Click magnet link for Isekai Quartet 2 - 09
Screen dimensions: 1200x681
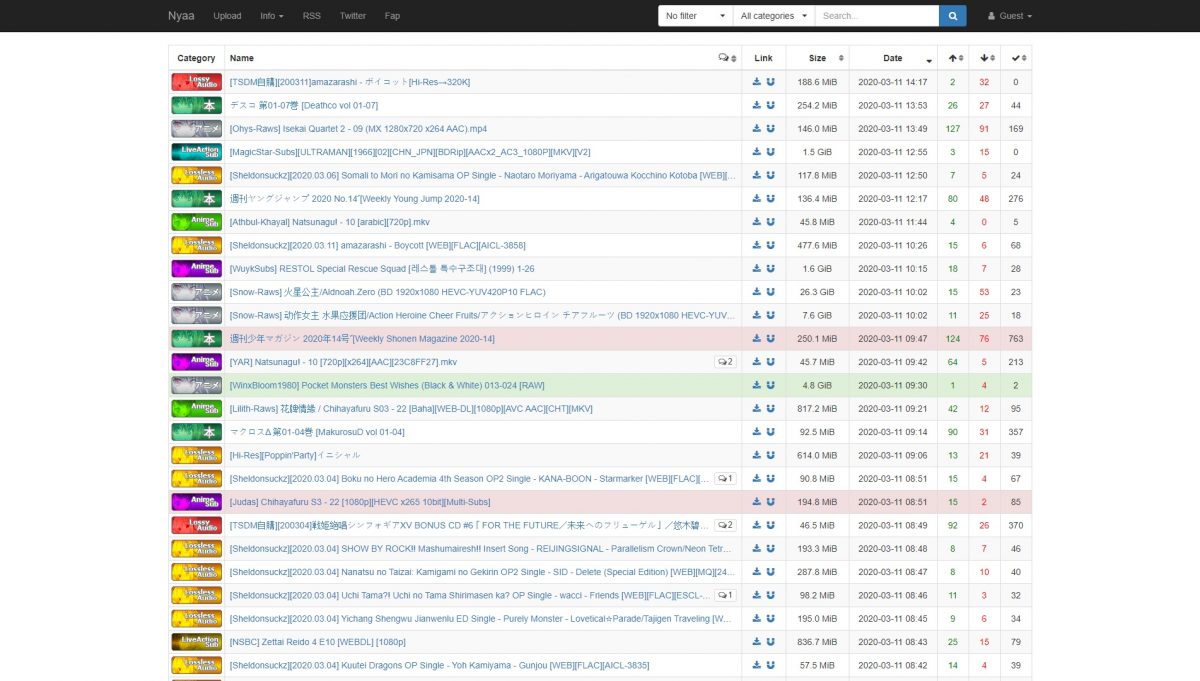pos(771,129)
